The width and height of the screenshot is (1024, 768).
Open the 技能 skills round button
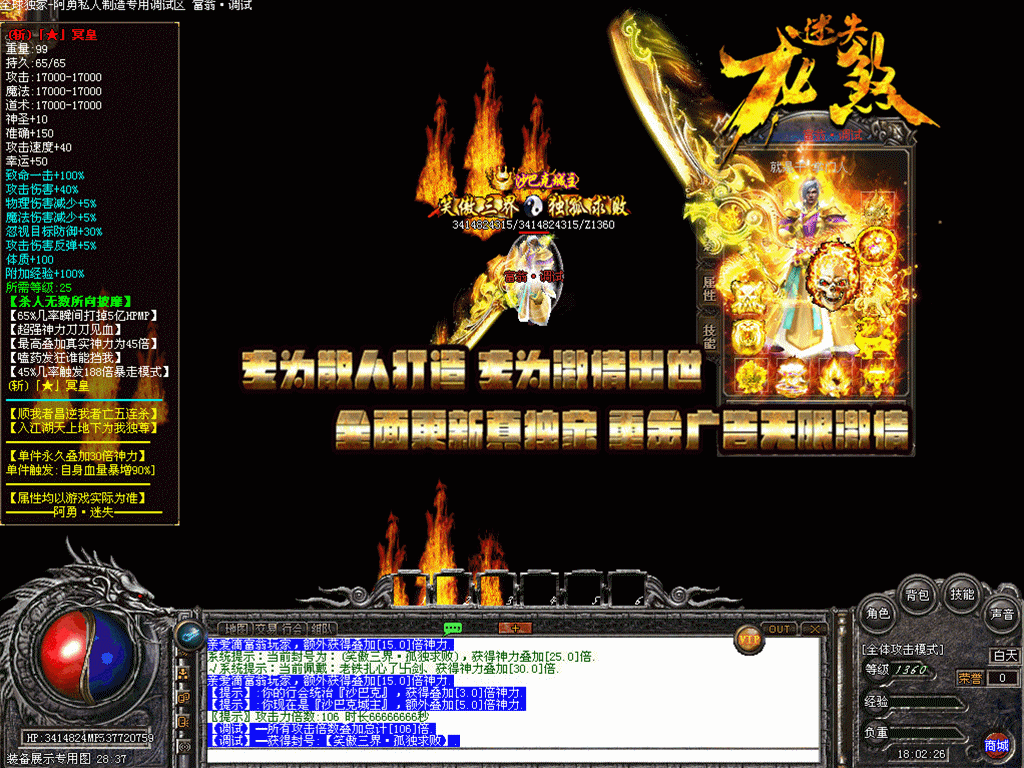tap(962, 594)
